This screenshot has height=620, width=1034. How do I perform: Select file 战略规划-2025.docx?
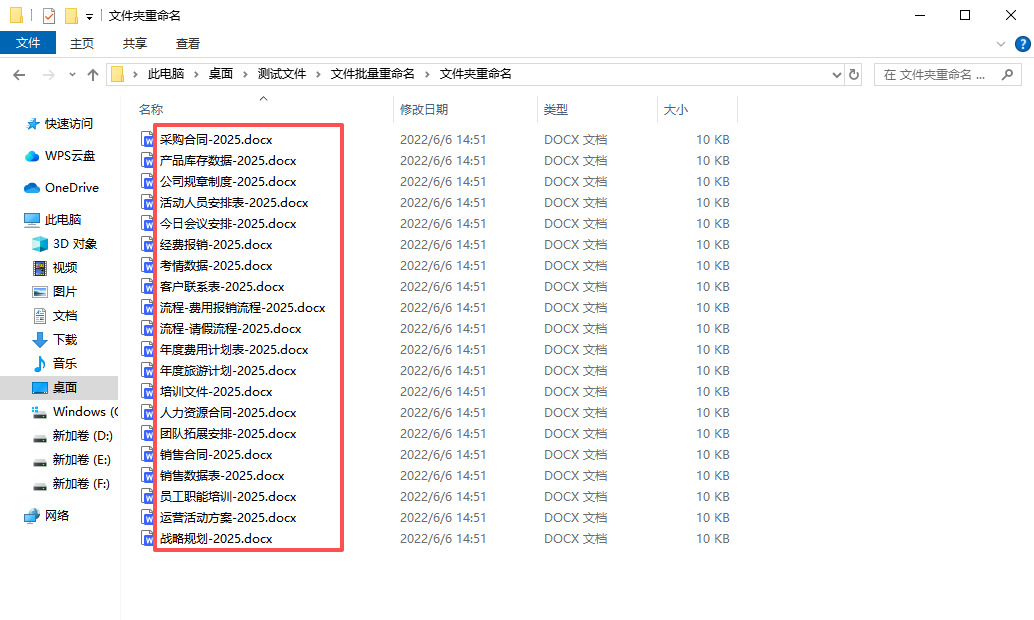pyautogui.click(x=216, y=539)
